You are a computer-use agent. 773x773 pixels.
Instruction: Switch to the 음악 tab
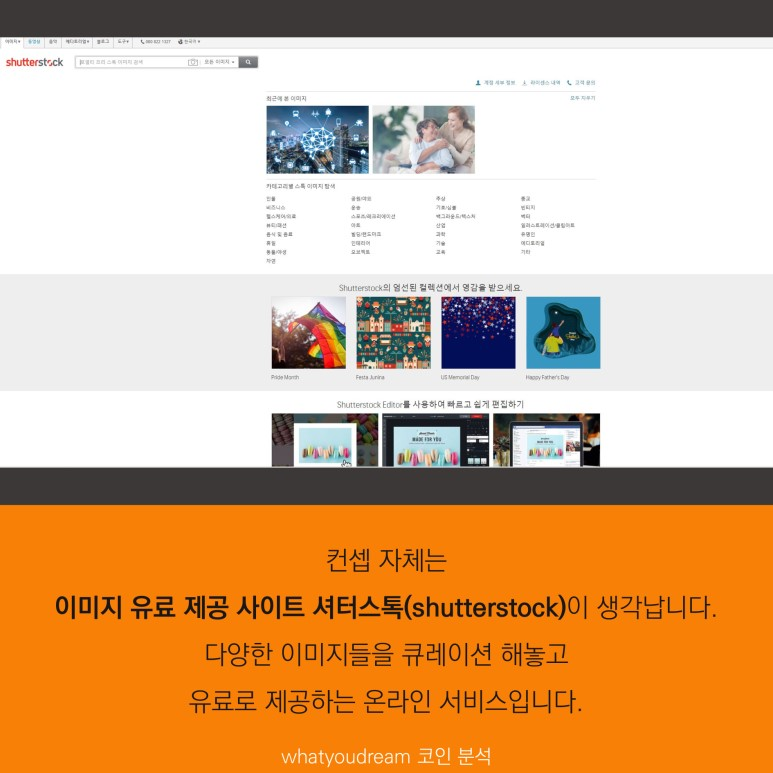(53, 42)
